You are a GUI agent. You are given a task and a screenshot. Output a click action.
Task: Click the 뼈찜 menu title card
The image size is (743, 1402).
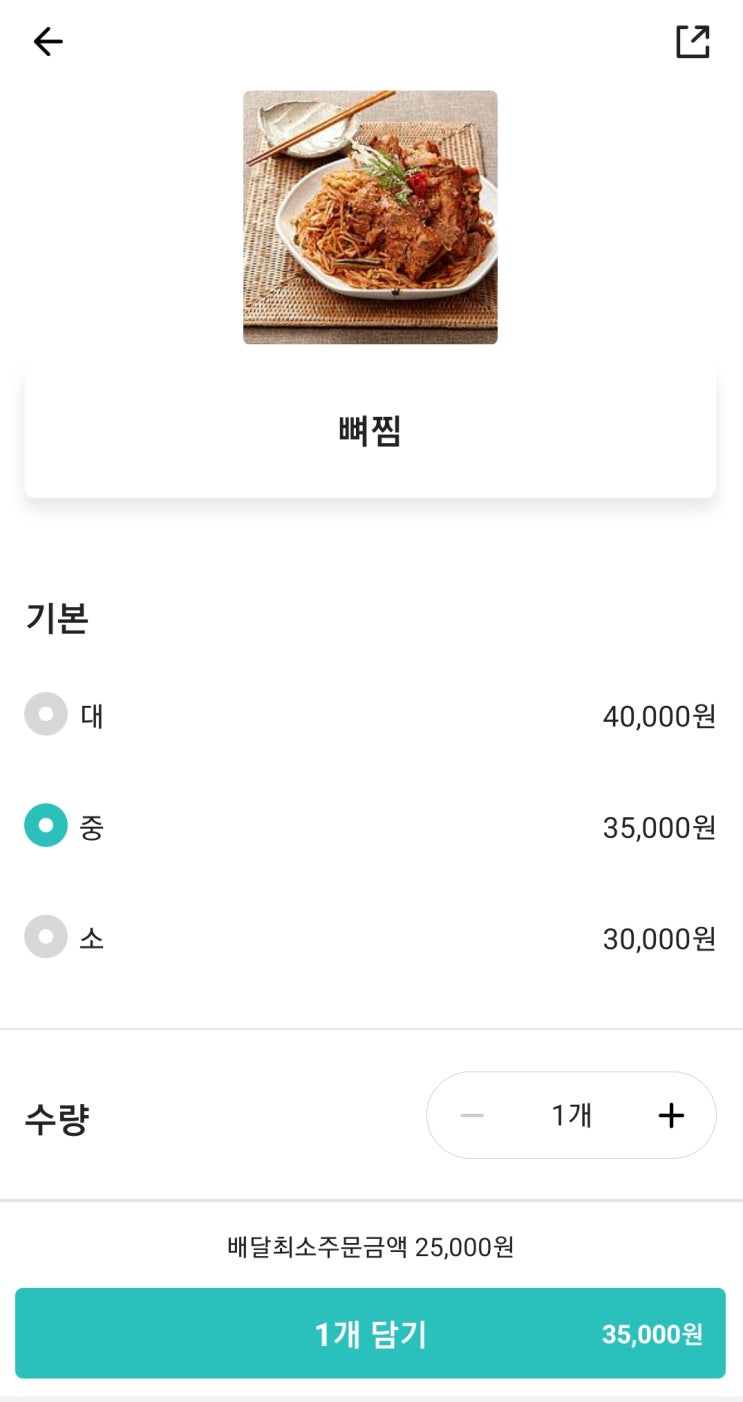pyautogui.click(x=370, y=431)
